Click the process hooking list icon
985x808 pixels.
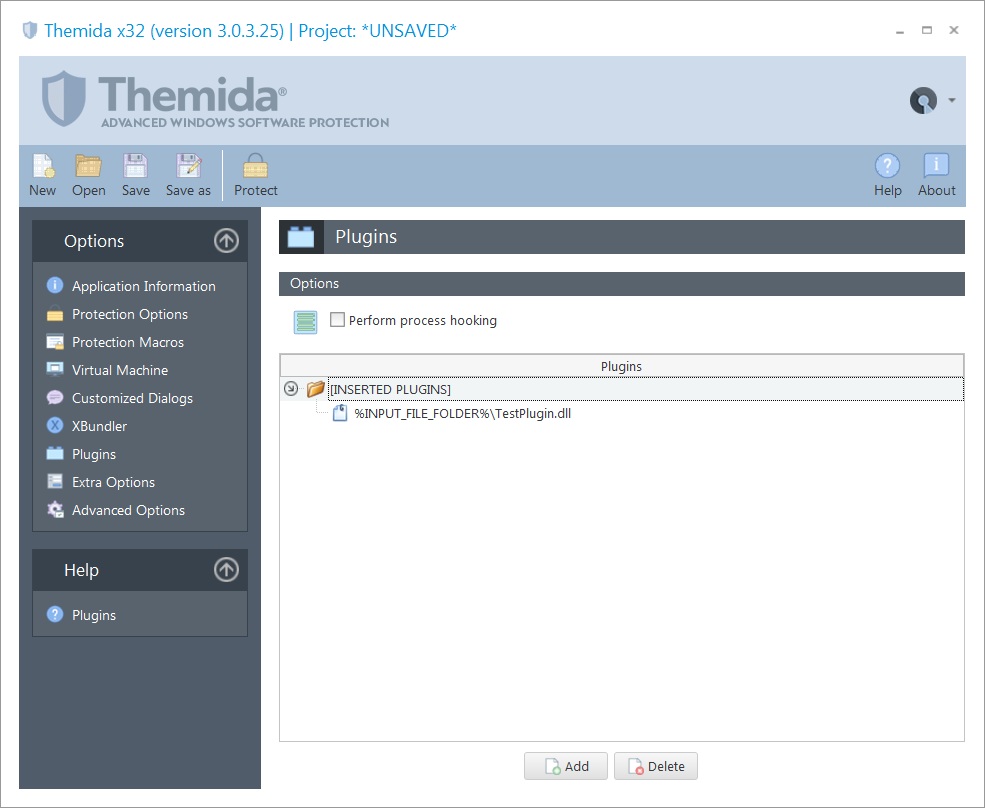[306, 322]
